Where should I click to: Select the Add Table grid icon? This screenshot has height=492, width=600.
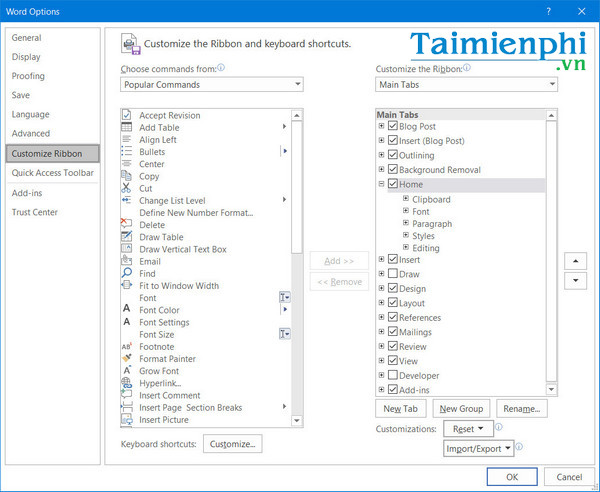pyautogui.click(x=127, y=127)
